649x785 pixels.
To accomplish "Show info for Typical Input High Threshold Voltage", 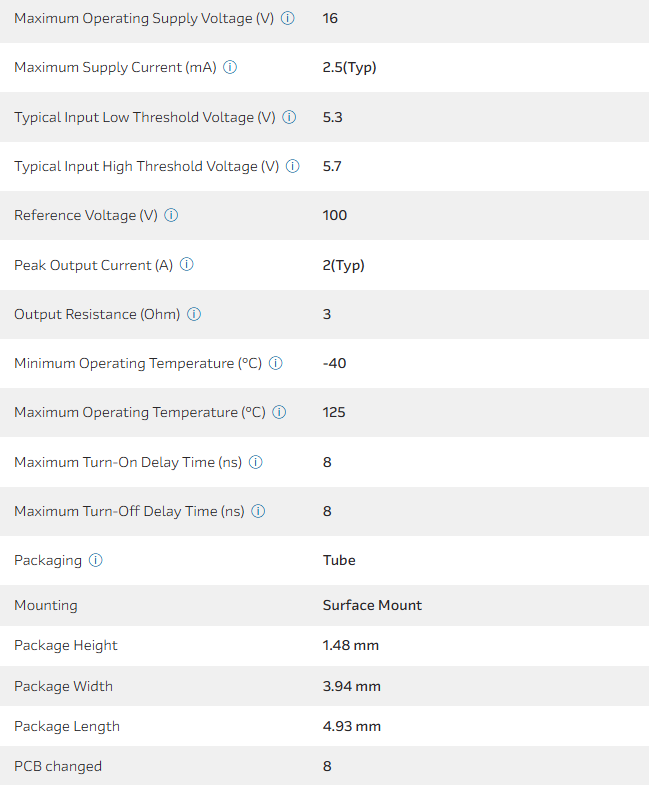I will (293, 166).
